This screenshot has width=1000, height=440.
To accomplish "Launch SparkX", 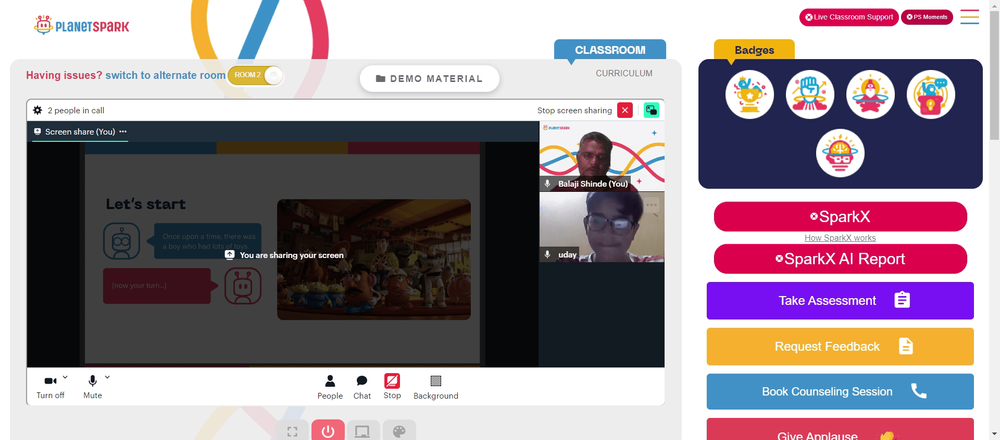I will click(x=840, y=217).
